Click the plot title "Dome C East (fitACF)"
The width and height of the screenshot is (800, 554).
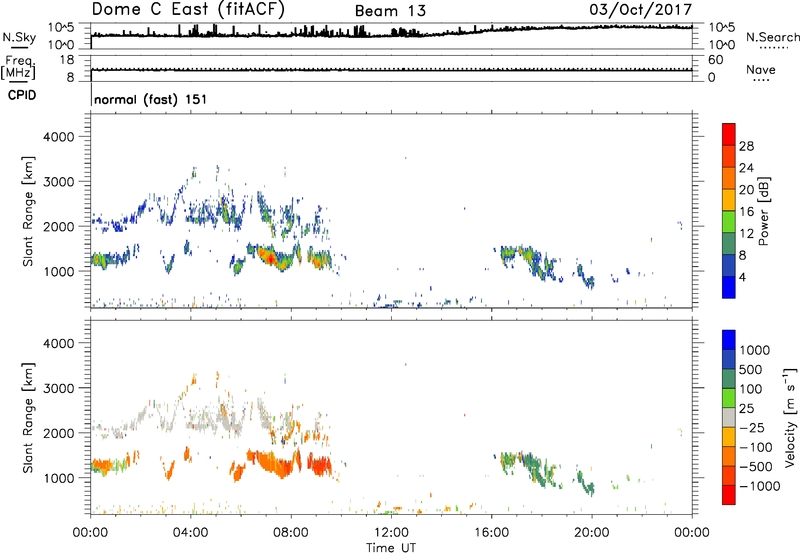(x=188, y=9)
